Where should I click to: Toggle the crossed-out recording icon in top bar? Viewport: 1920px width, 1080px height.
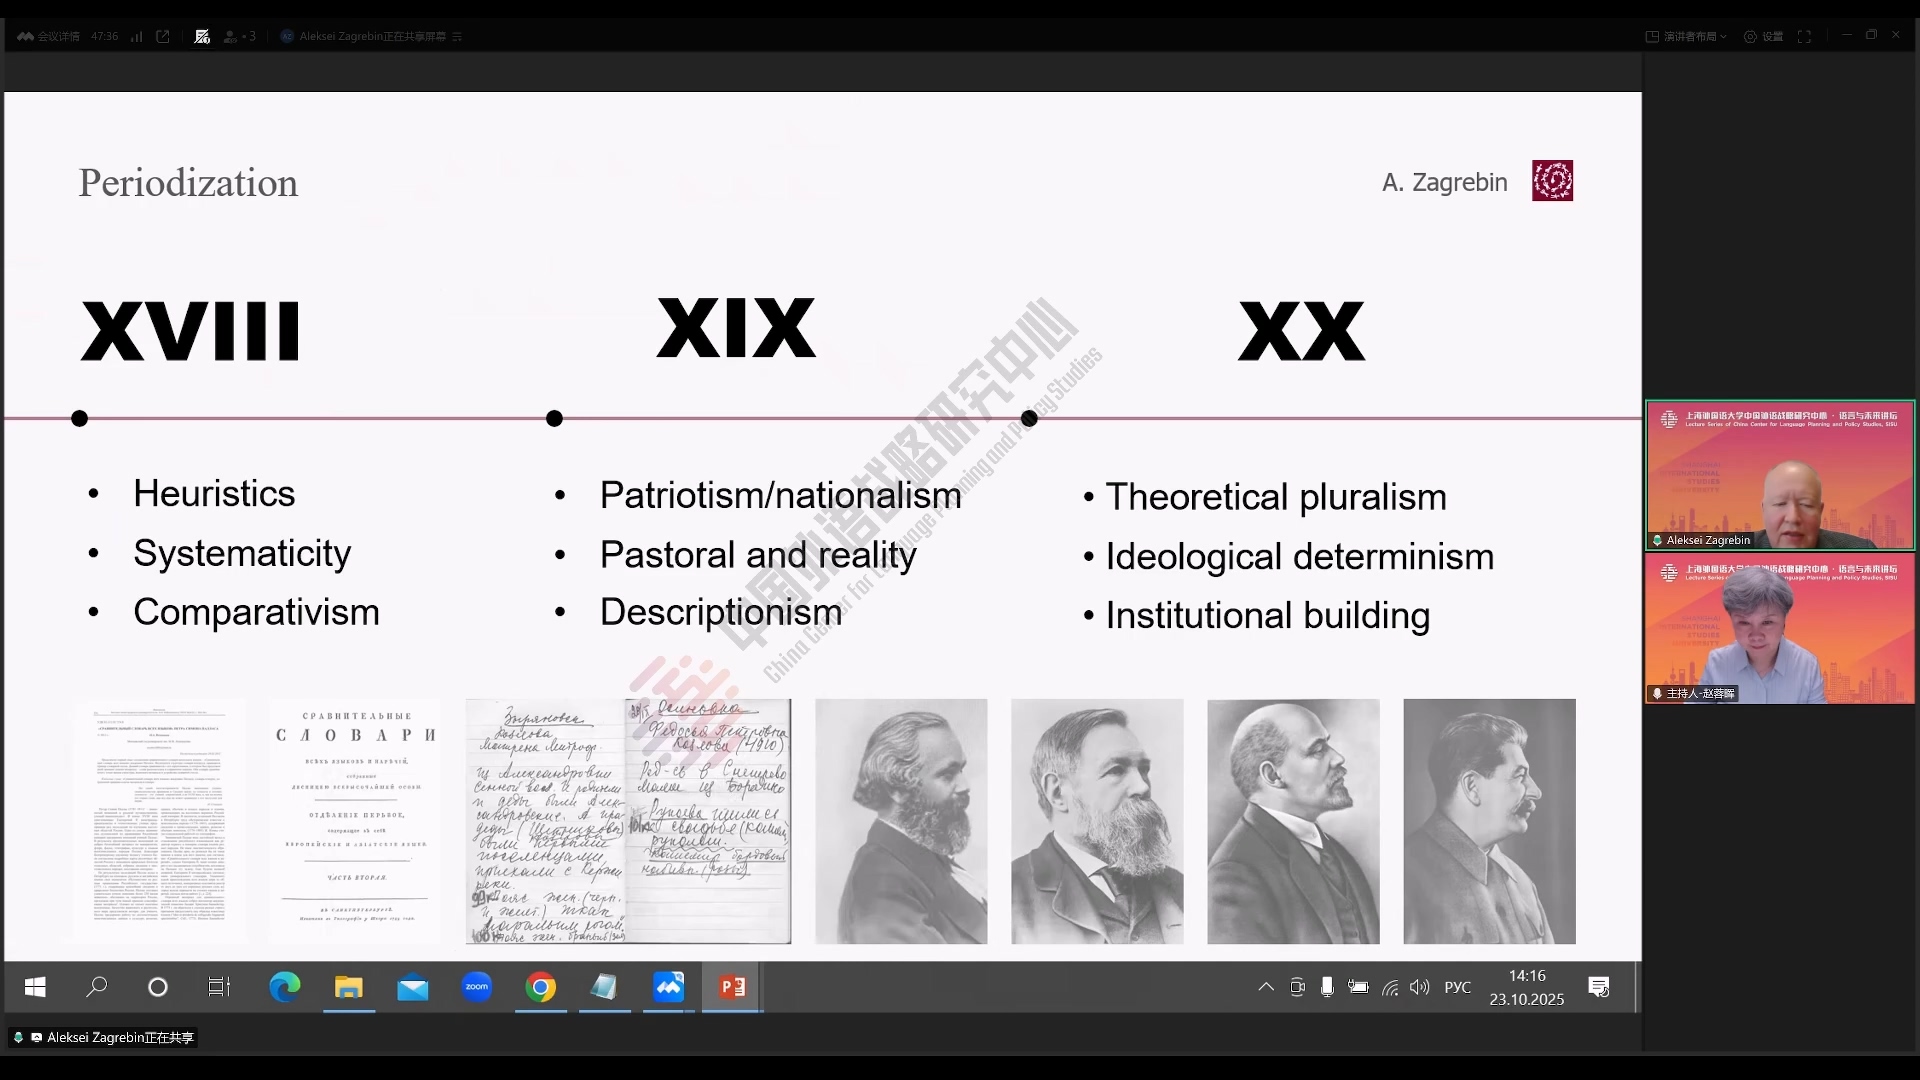pos(202,36)
